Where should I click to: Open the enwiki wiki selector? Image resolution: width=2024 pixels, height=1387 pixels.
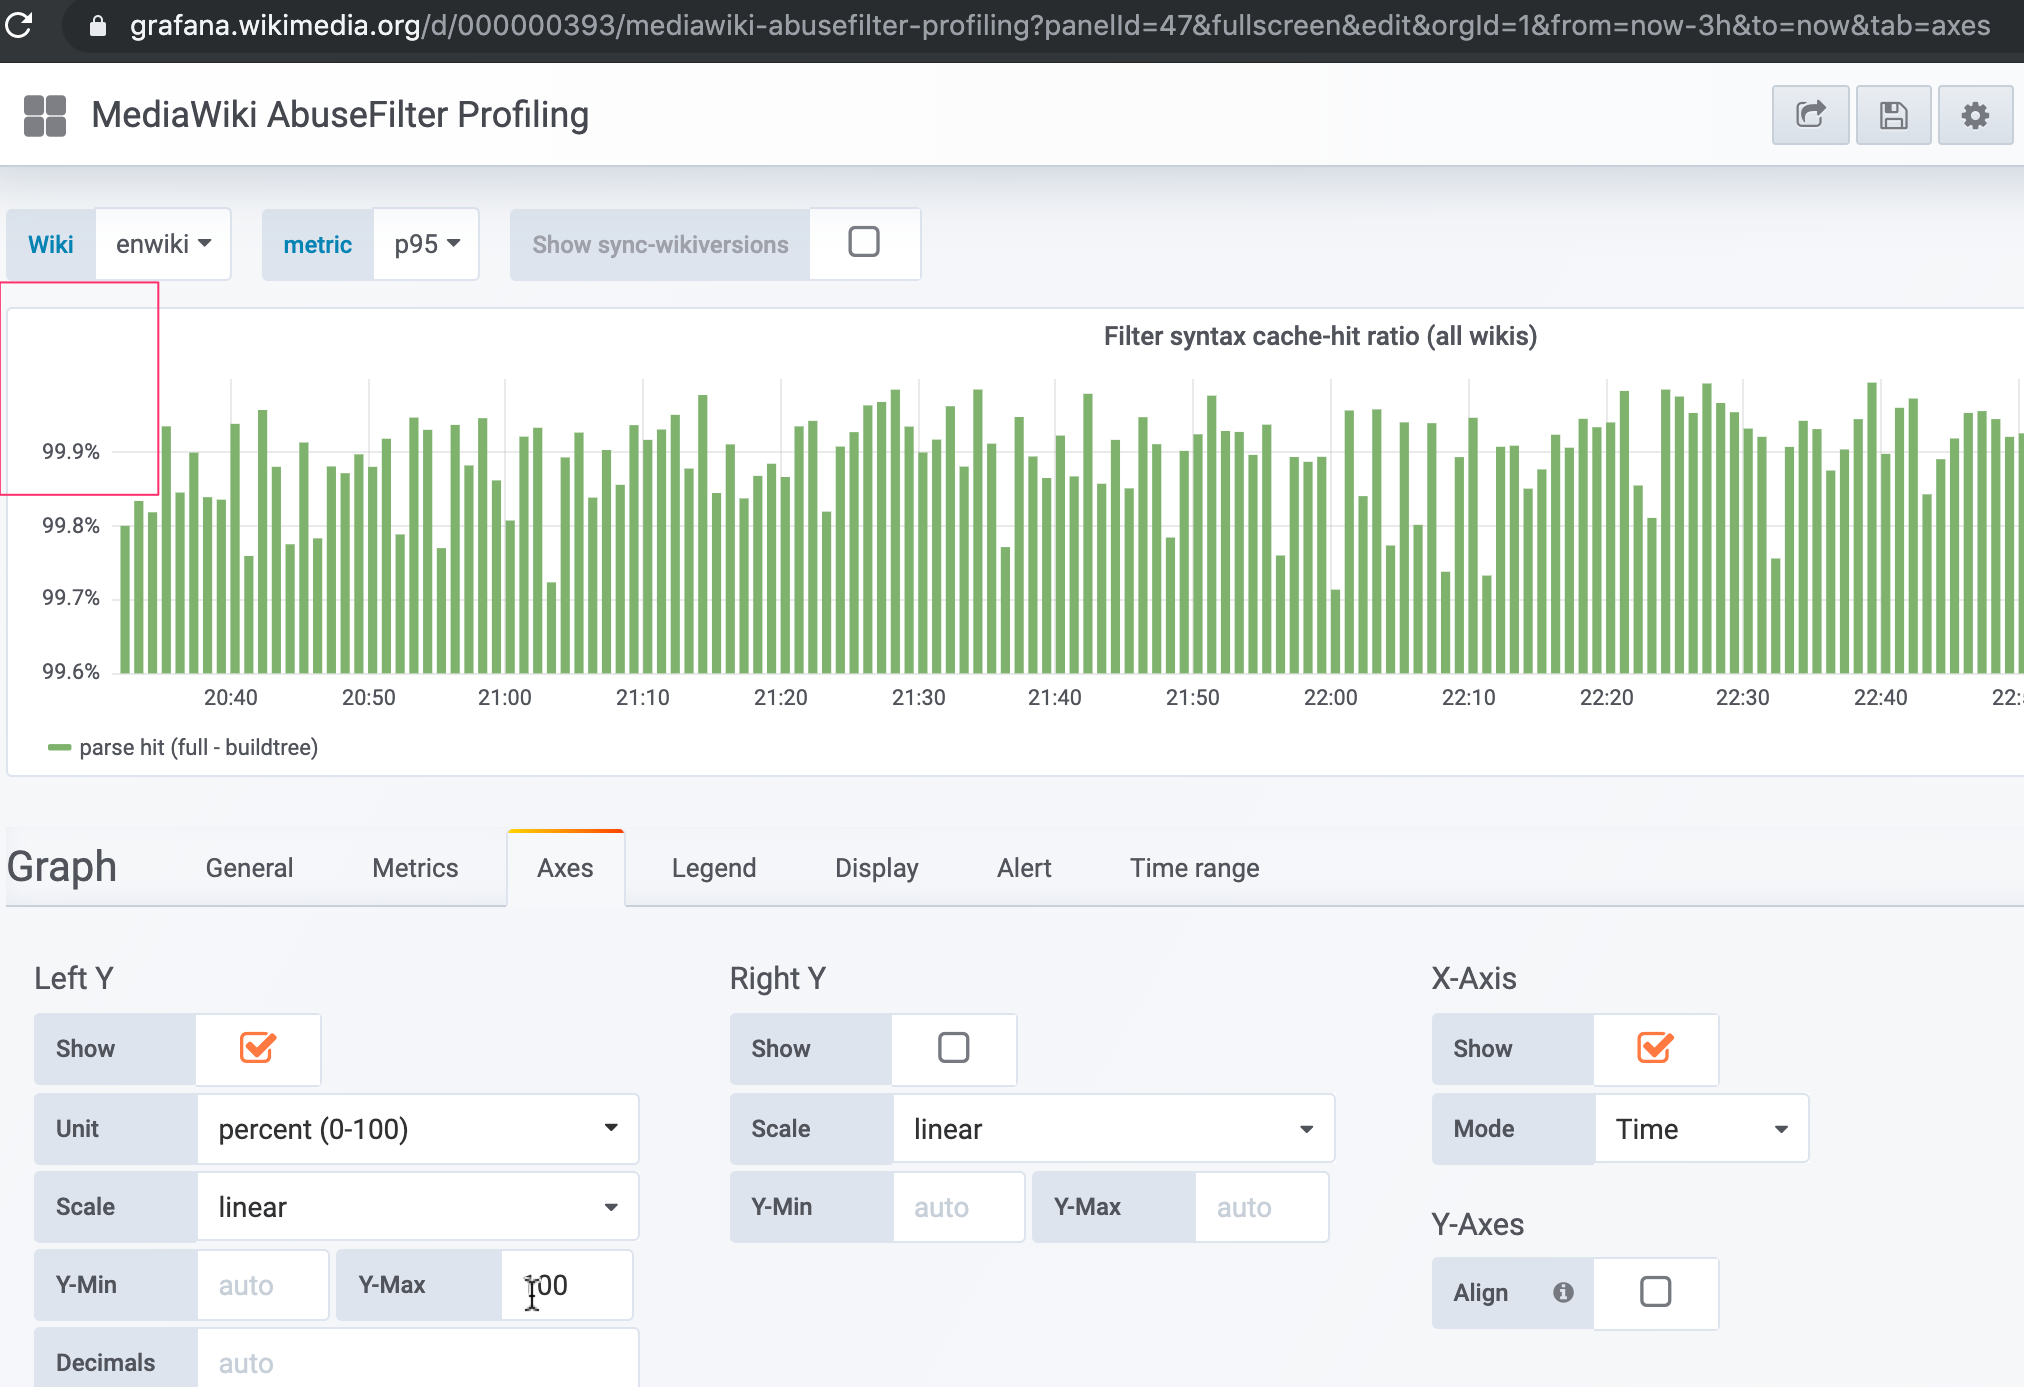pyautogui.click(x=161, y=243)
